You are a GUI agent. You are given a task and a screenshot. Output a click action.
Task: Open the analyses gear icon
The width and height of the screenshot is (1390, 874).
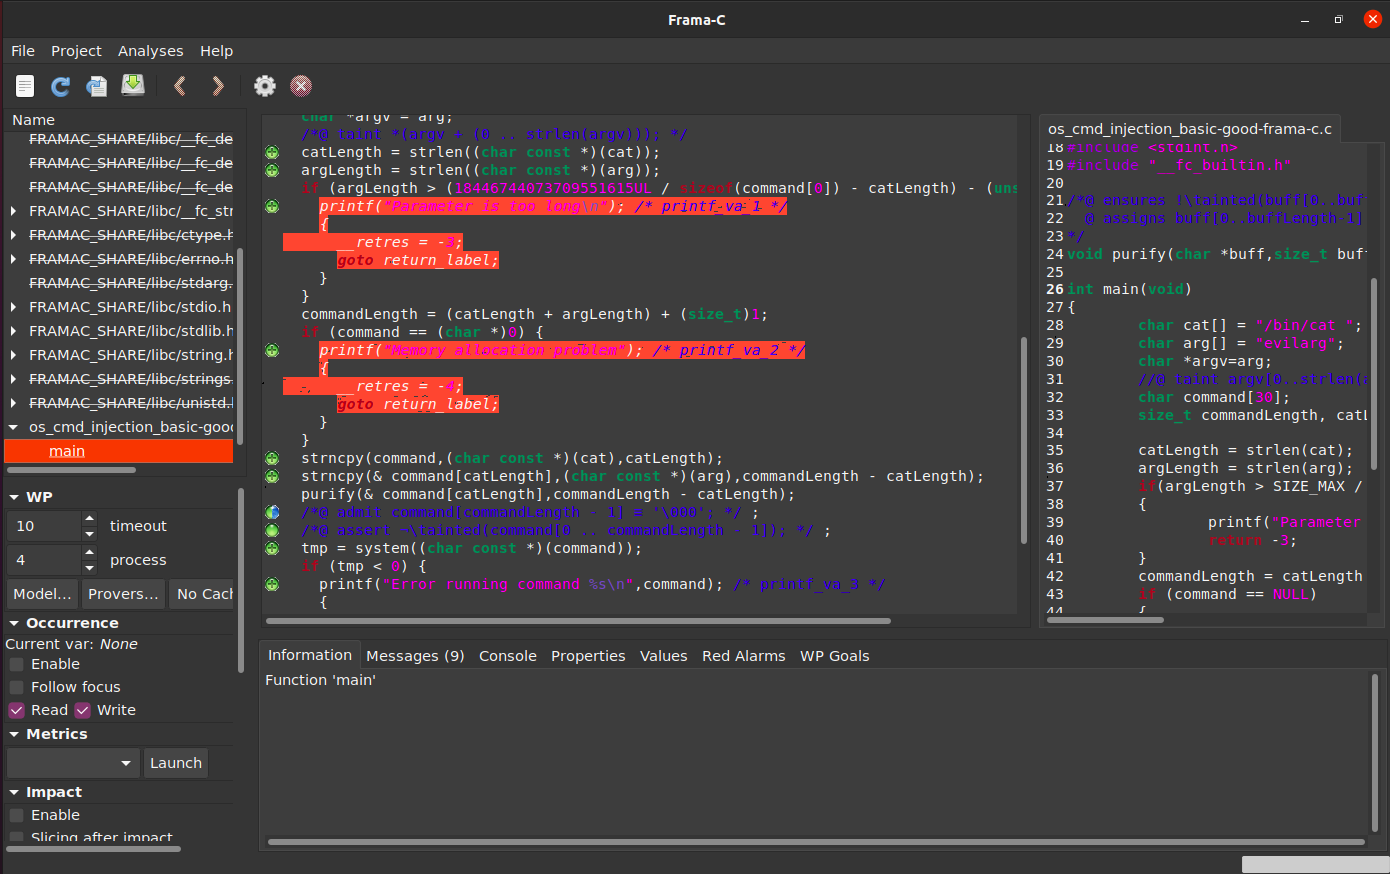[x=265, y=86]
